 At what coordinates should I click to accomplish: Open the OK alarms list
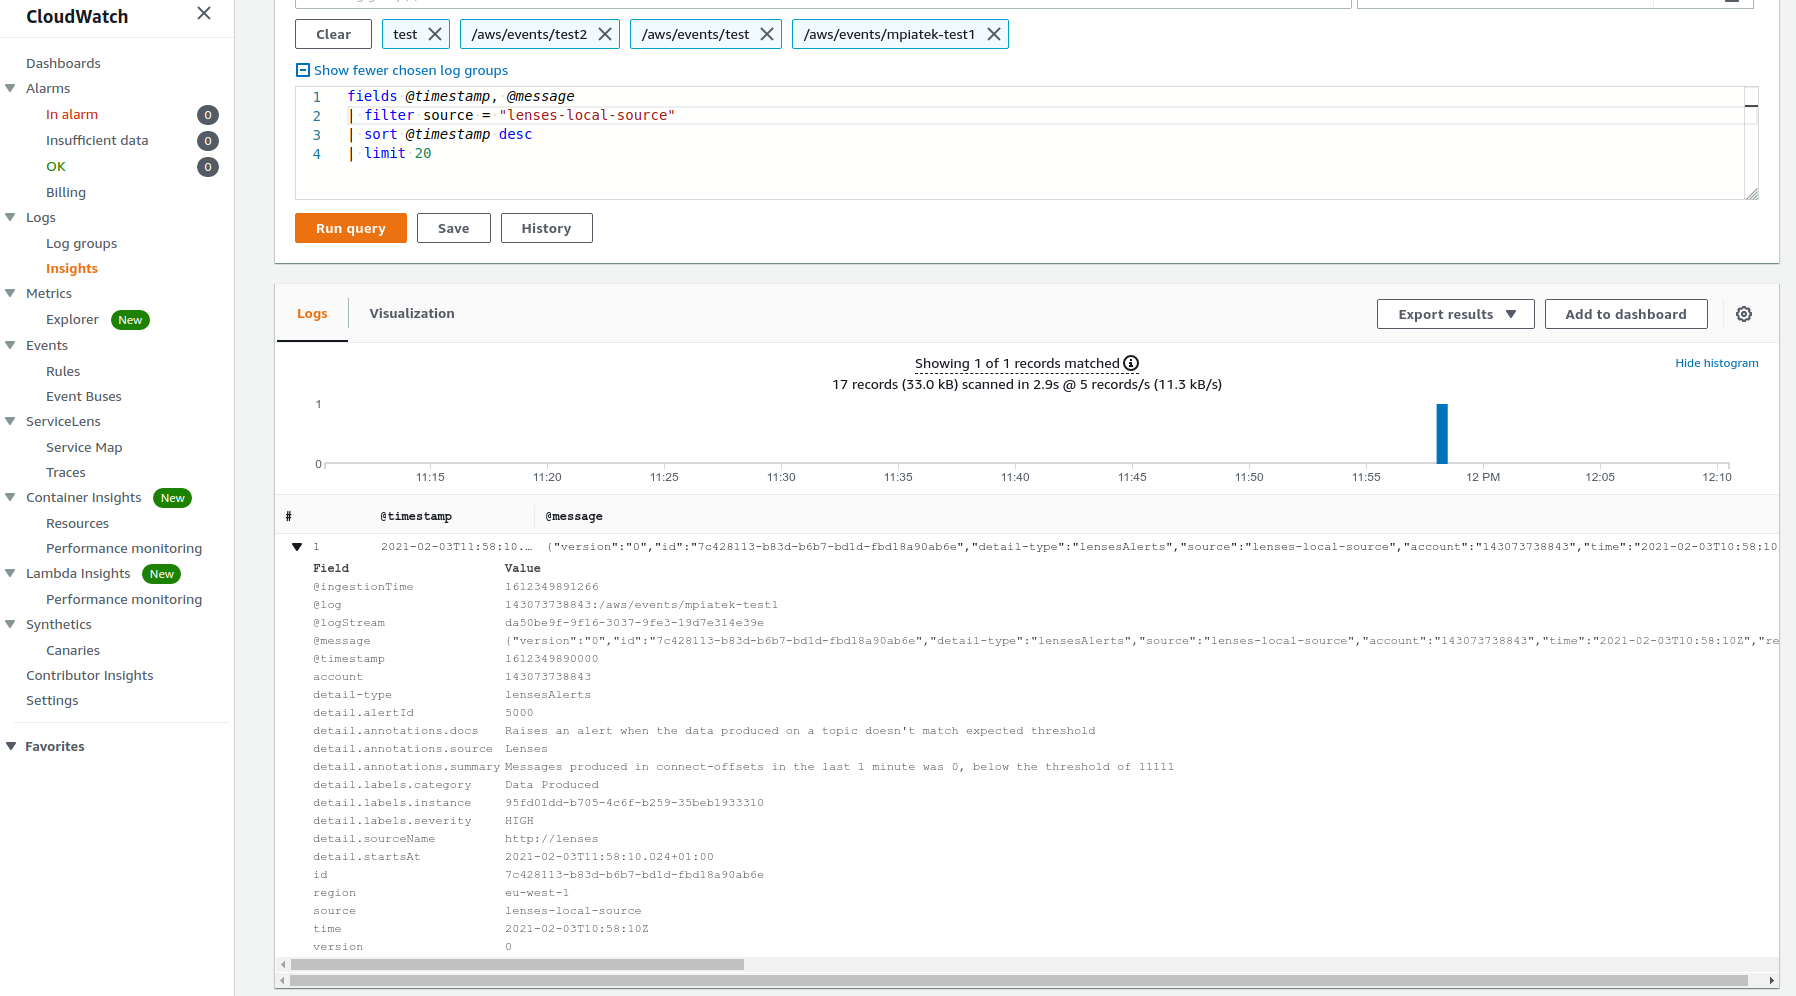[x=56, y=166]
